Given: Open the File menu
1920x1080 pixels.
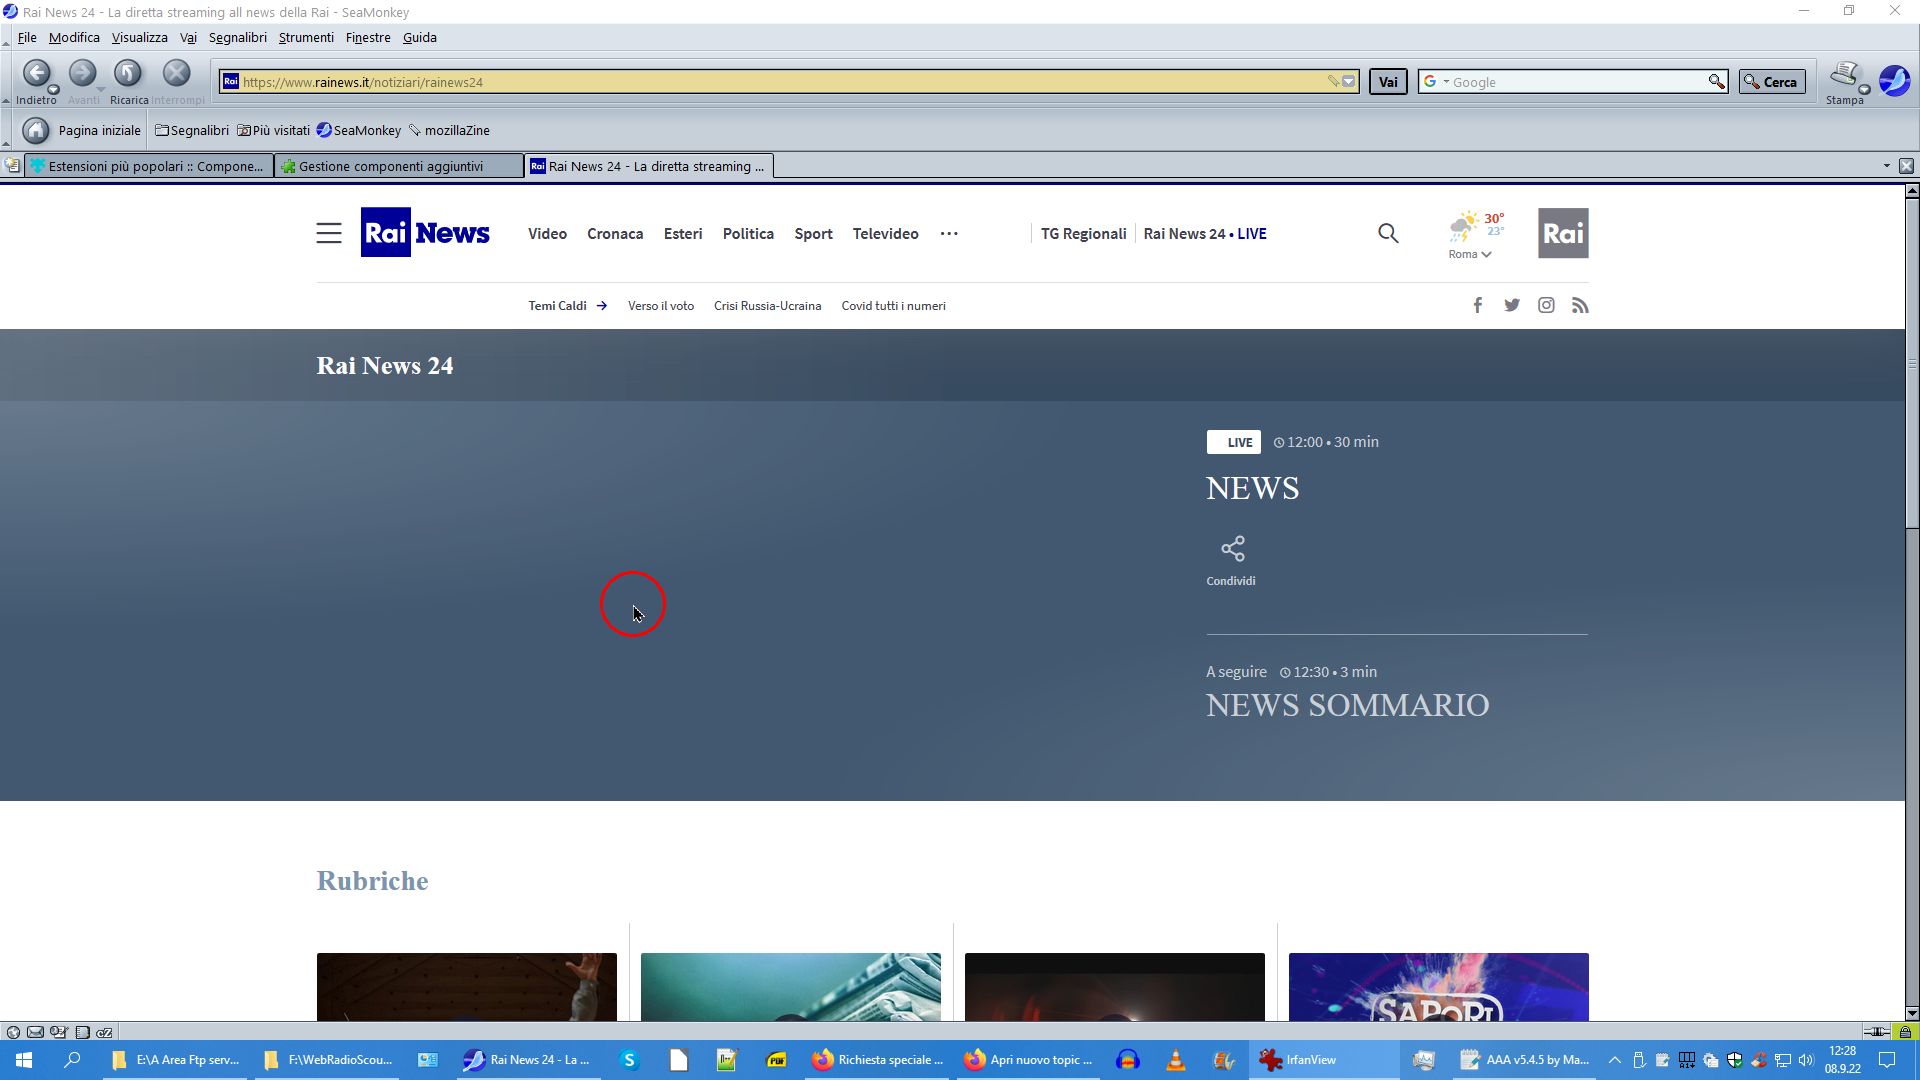Looking at the screenshot, I should pos(27,37).
